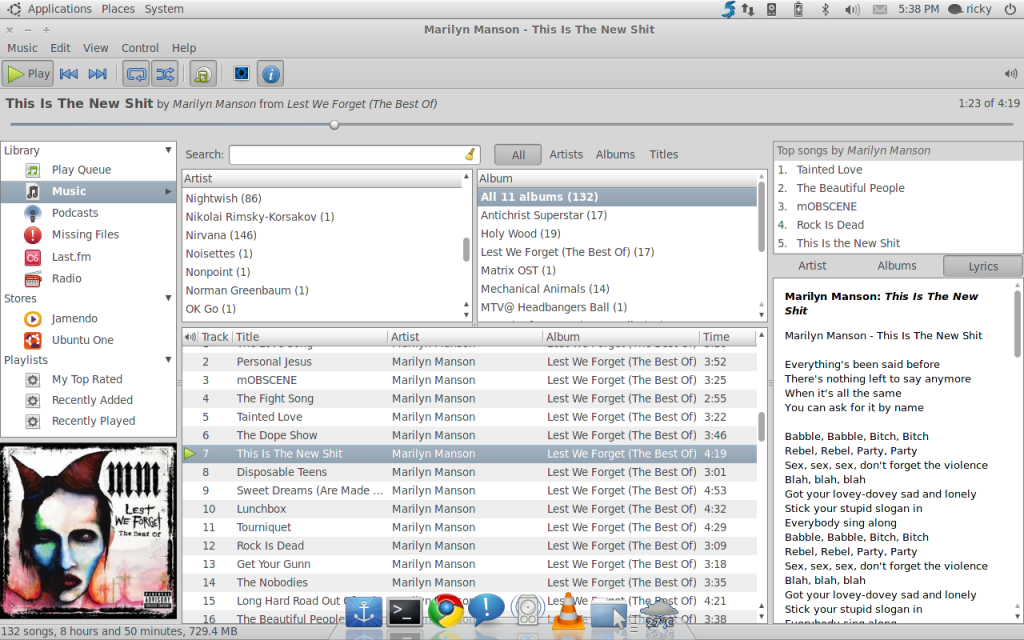Toggle repeat playback mode

click(x=136, y=73)
